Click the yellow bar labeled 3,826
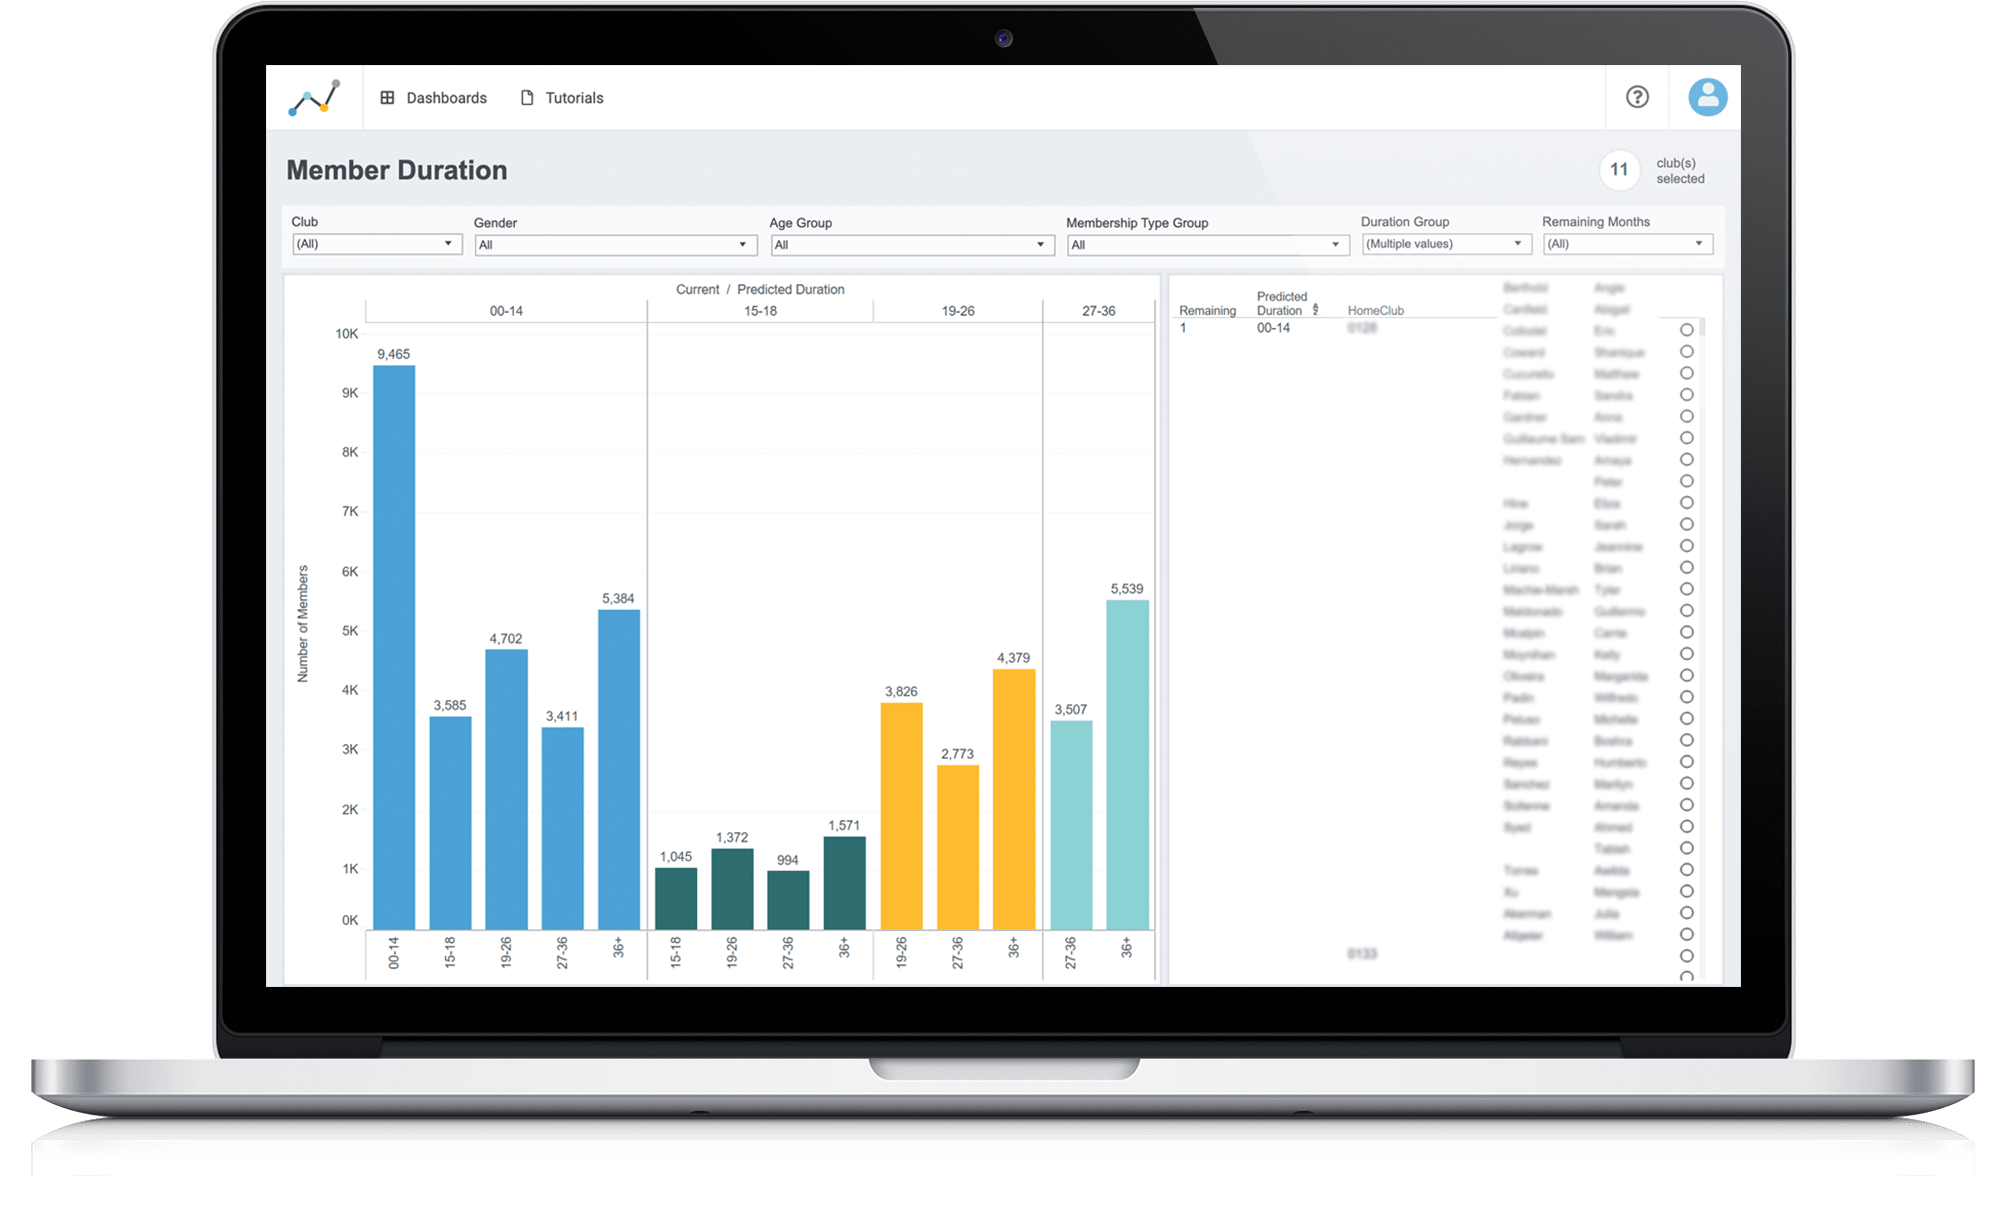The height and width of the screenshot is (1215, 2000). point(901,816)
